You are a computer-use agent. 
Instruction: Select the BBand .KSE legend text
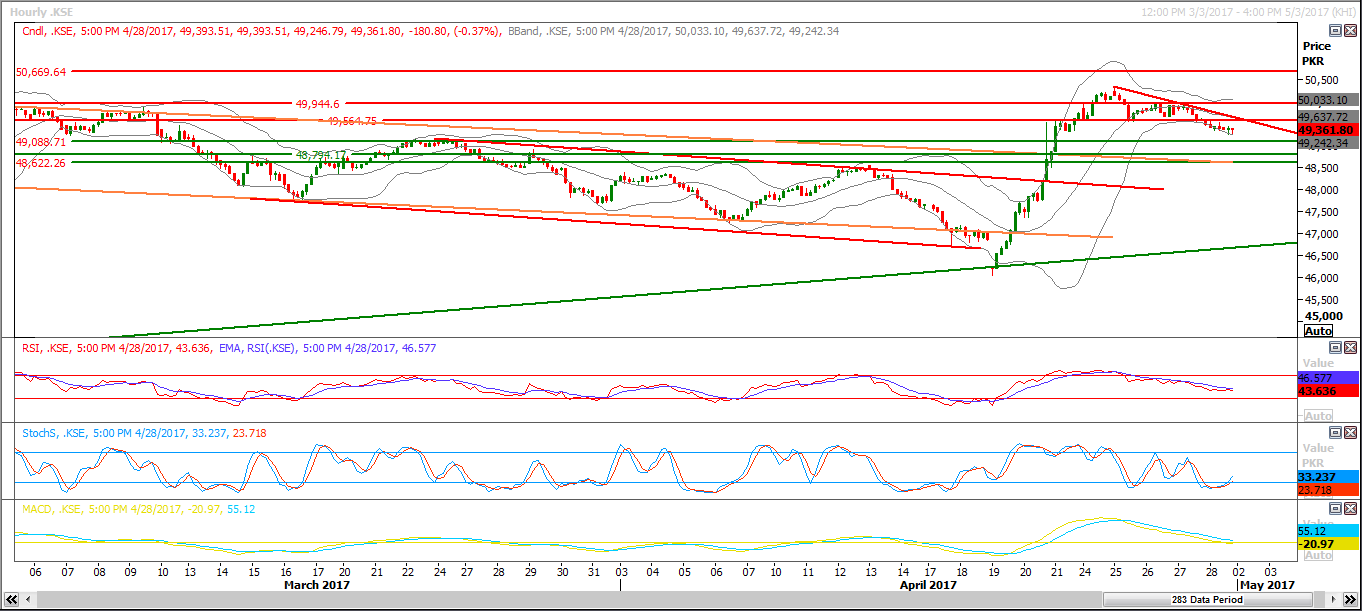673,31
